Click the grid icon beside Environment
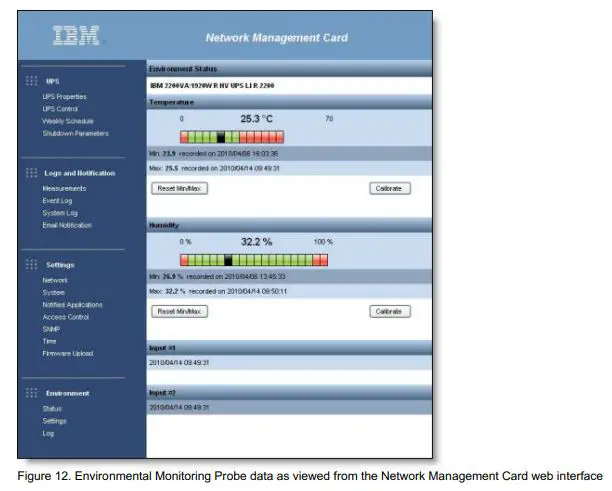 [x=32, y=393]
